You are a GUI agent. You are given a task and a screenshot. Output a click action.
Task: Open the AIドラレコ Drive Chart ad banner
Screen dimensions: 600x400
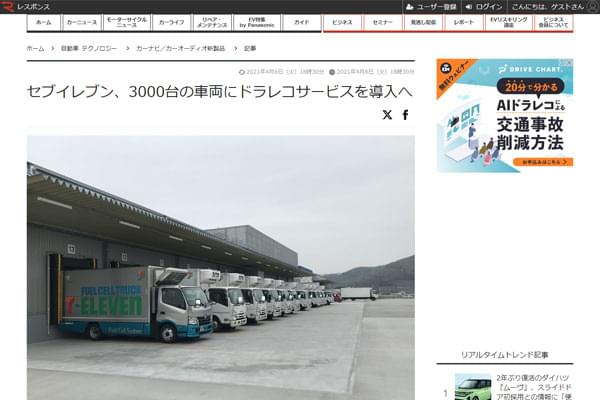coord(505,115)
